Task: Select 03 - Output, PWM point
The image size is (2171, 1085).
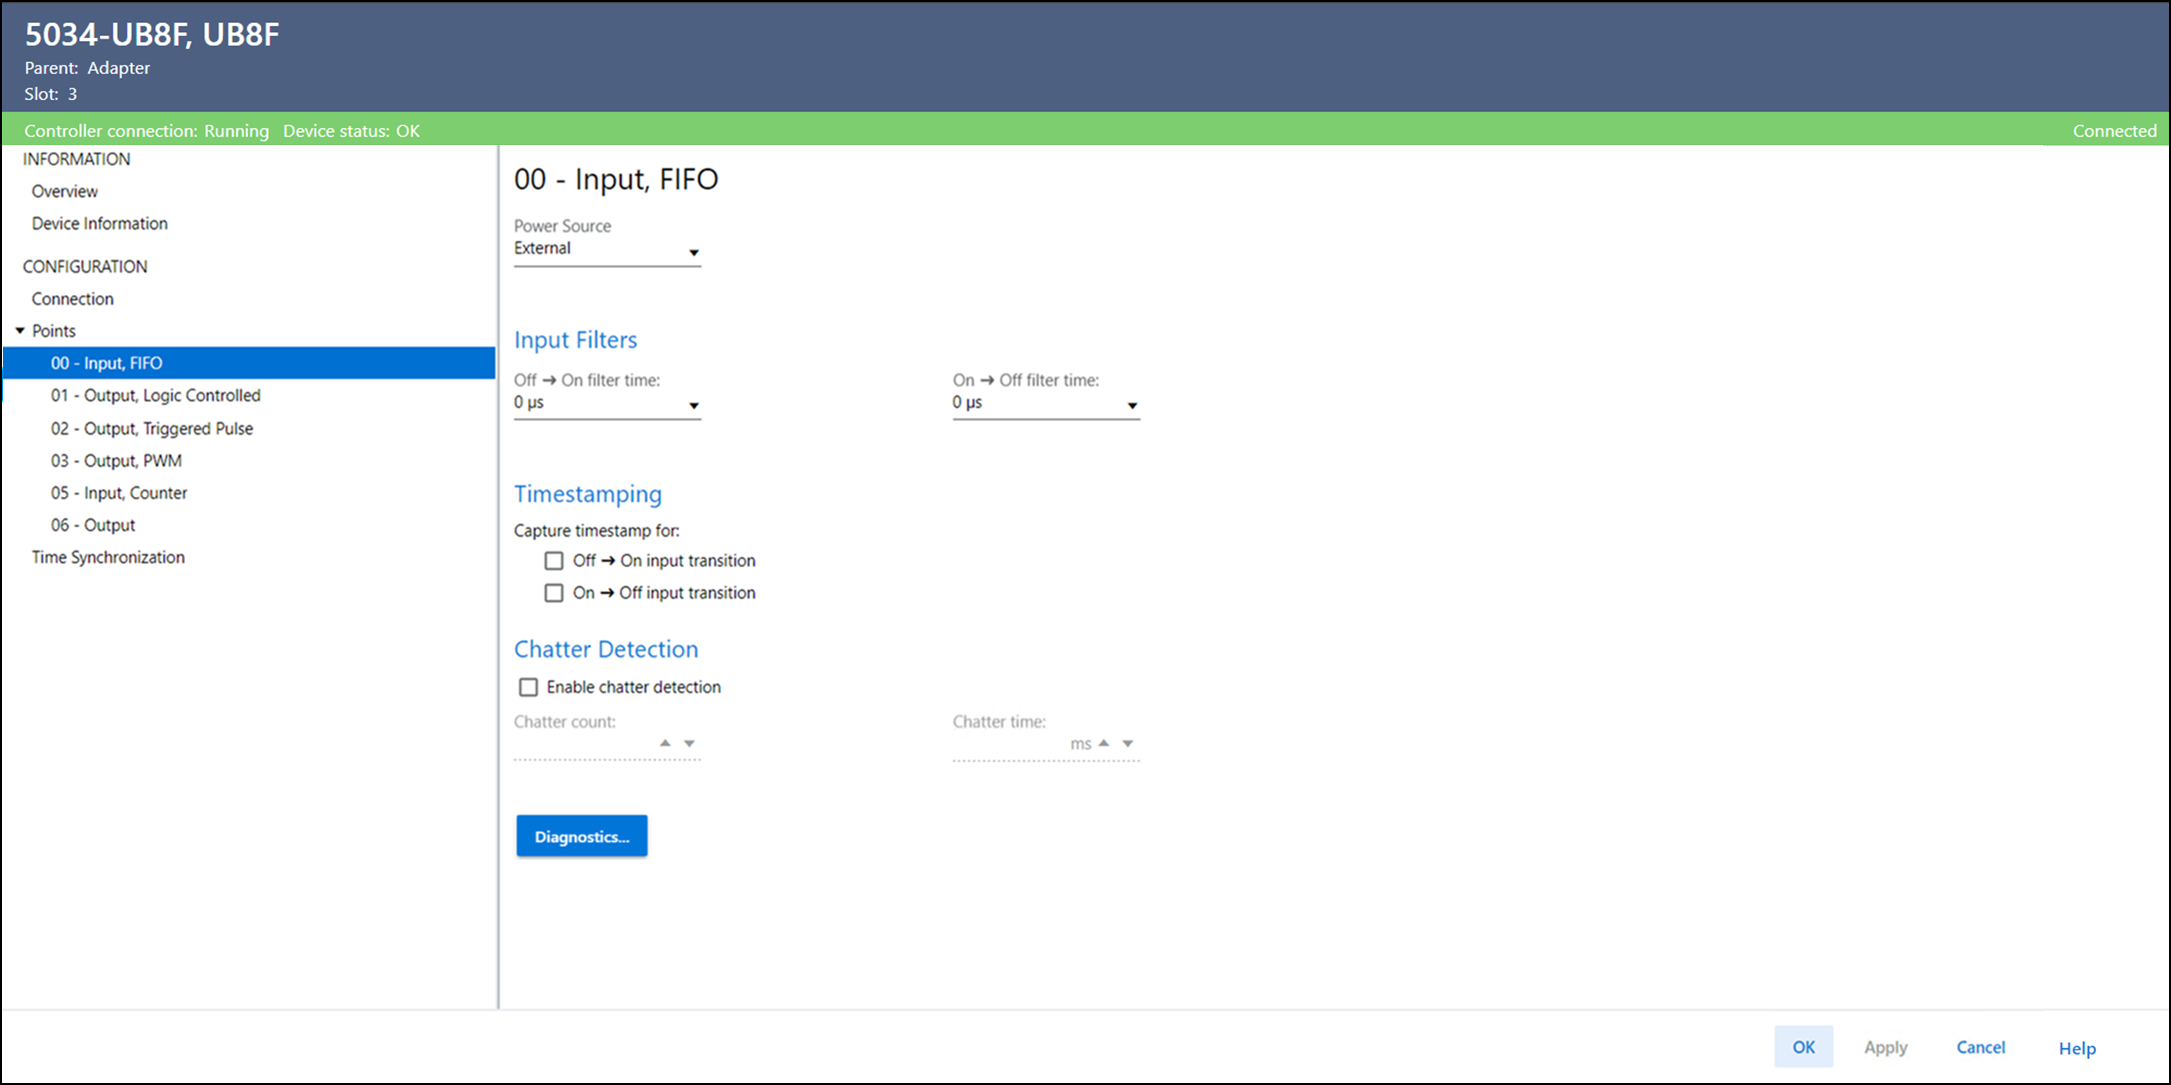Action: point(116,461)
